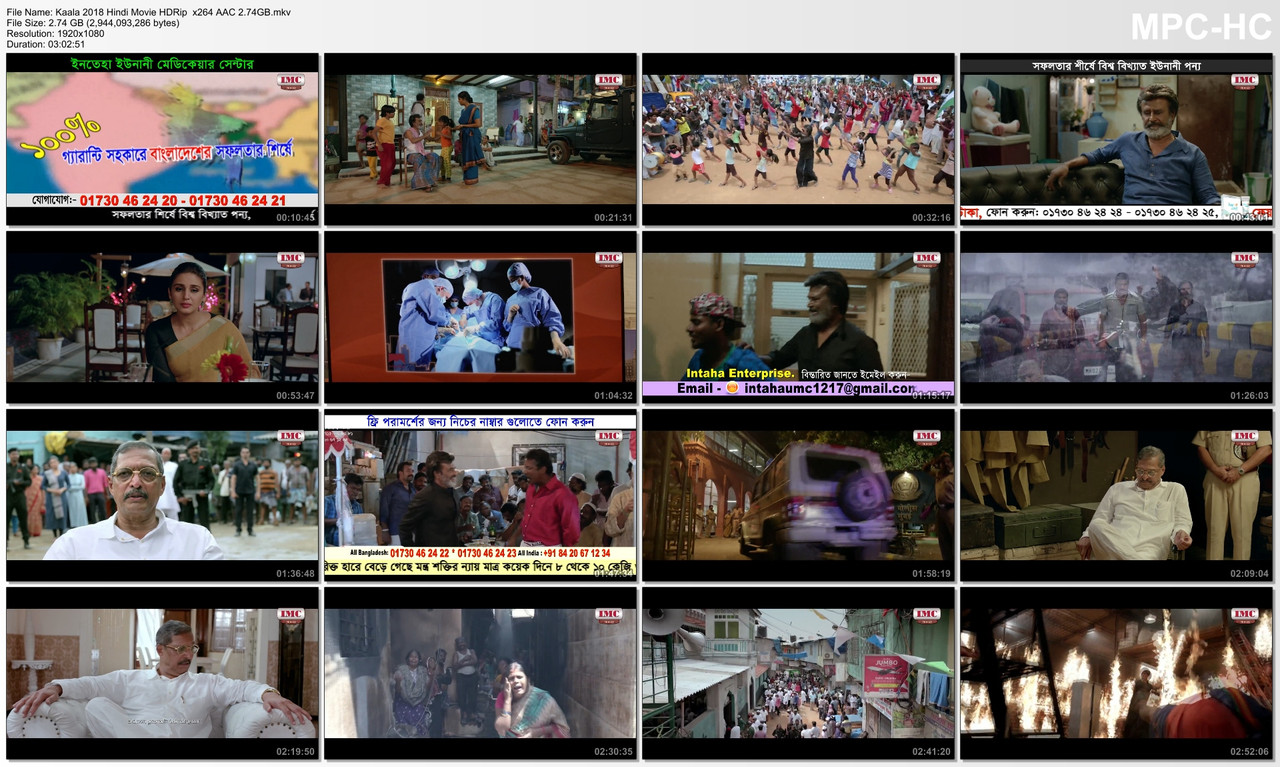Viewport: 1280px width, 767px height.
Task: Click the 02:41:20 timestamp label
Action: coord(931,752)
